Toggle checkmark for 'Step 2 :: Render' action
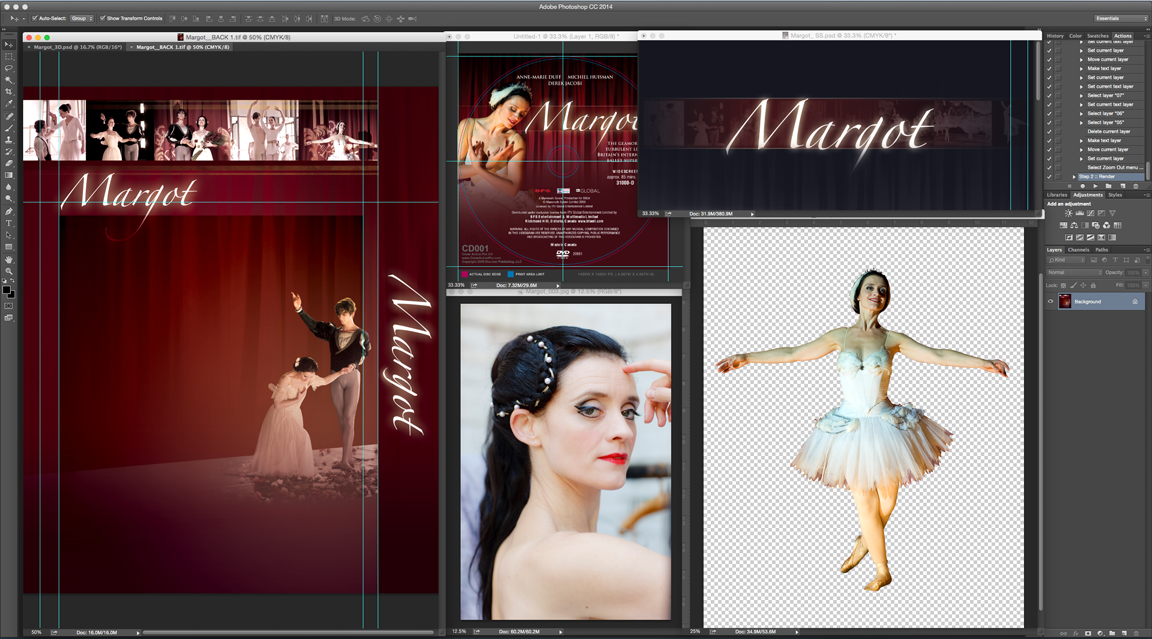Image resolution: width=1152 pixels, height=639 pixels. [1048, 176]
